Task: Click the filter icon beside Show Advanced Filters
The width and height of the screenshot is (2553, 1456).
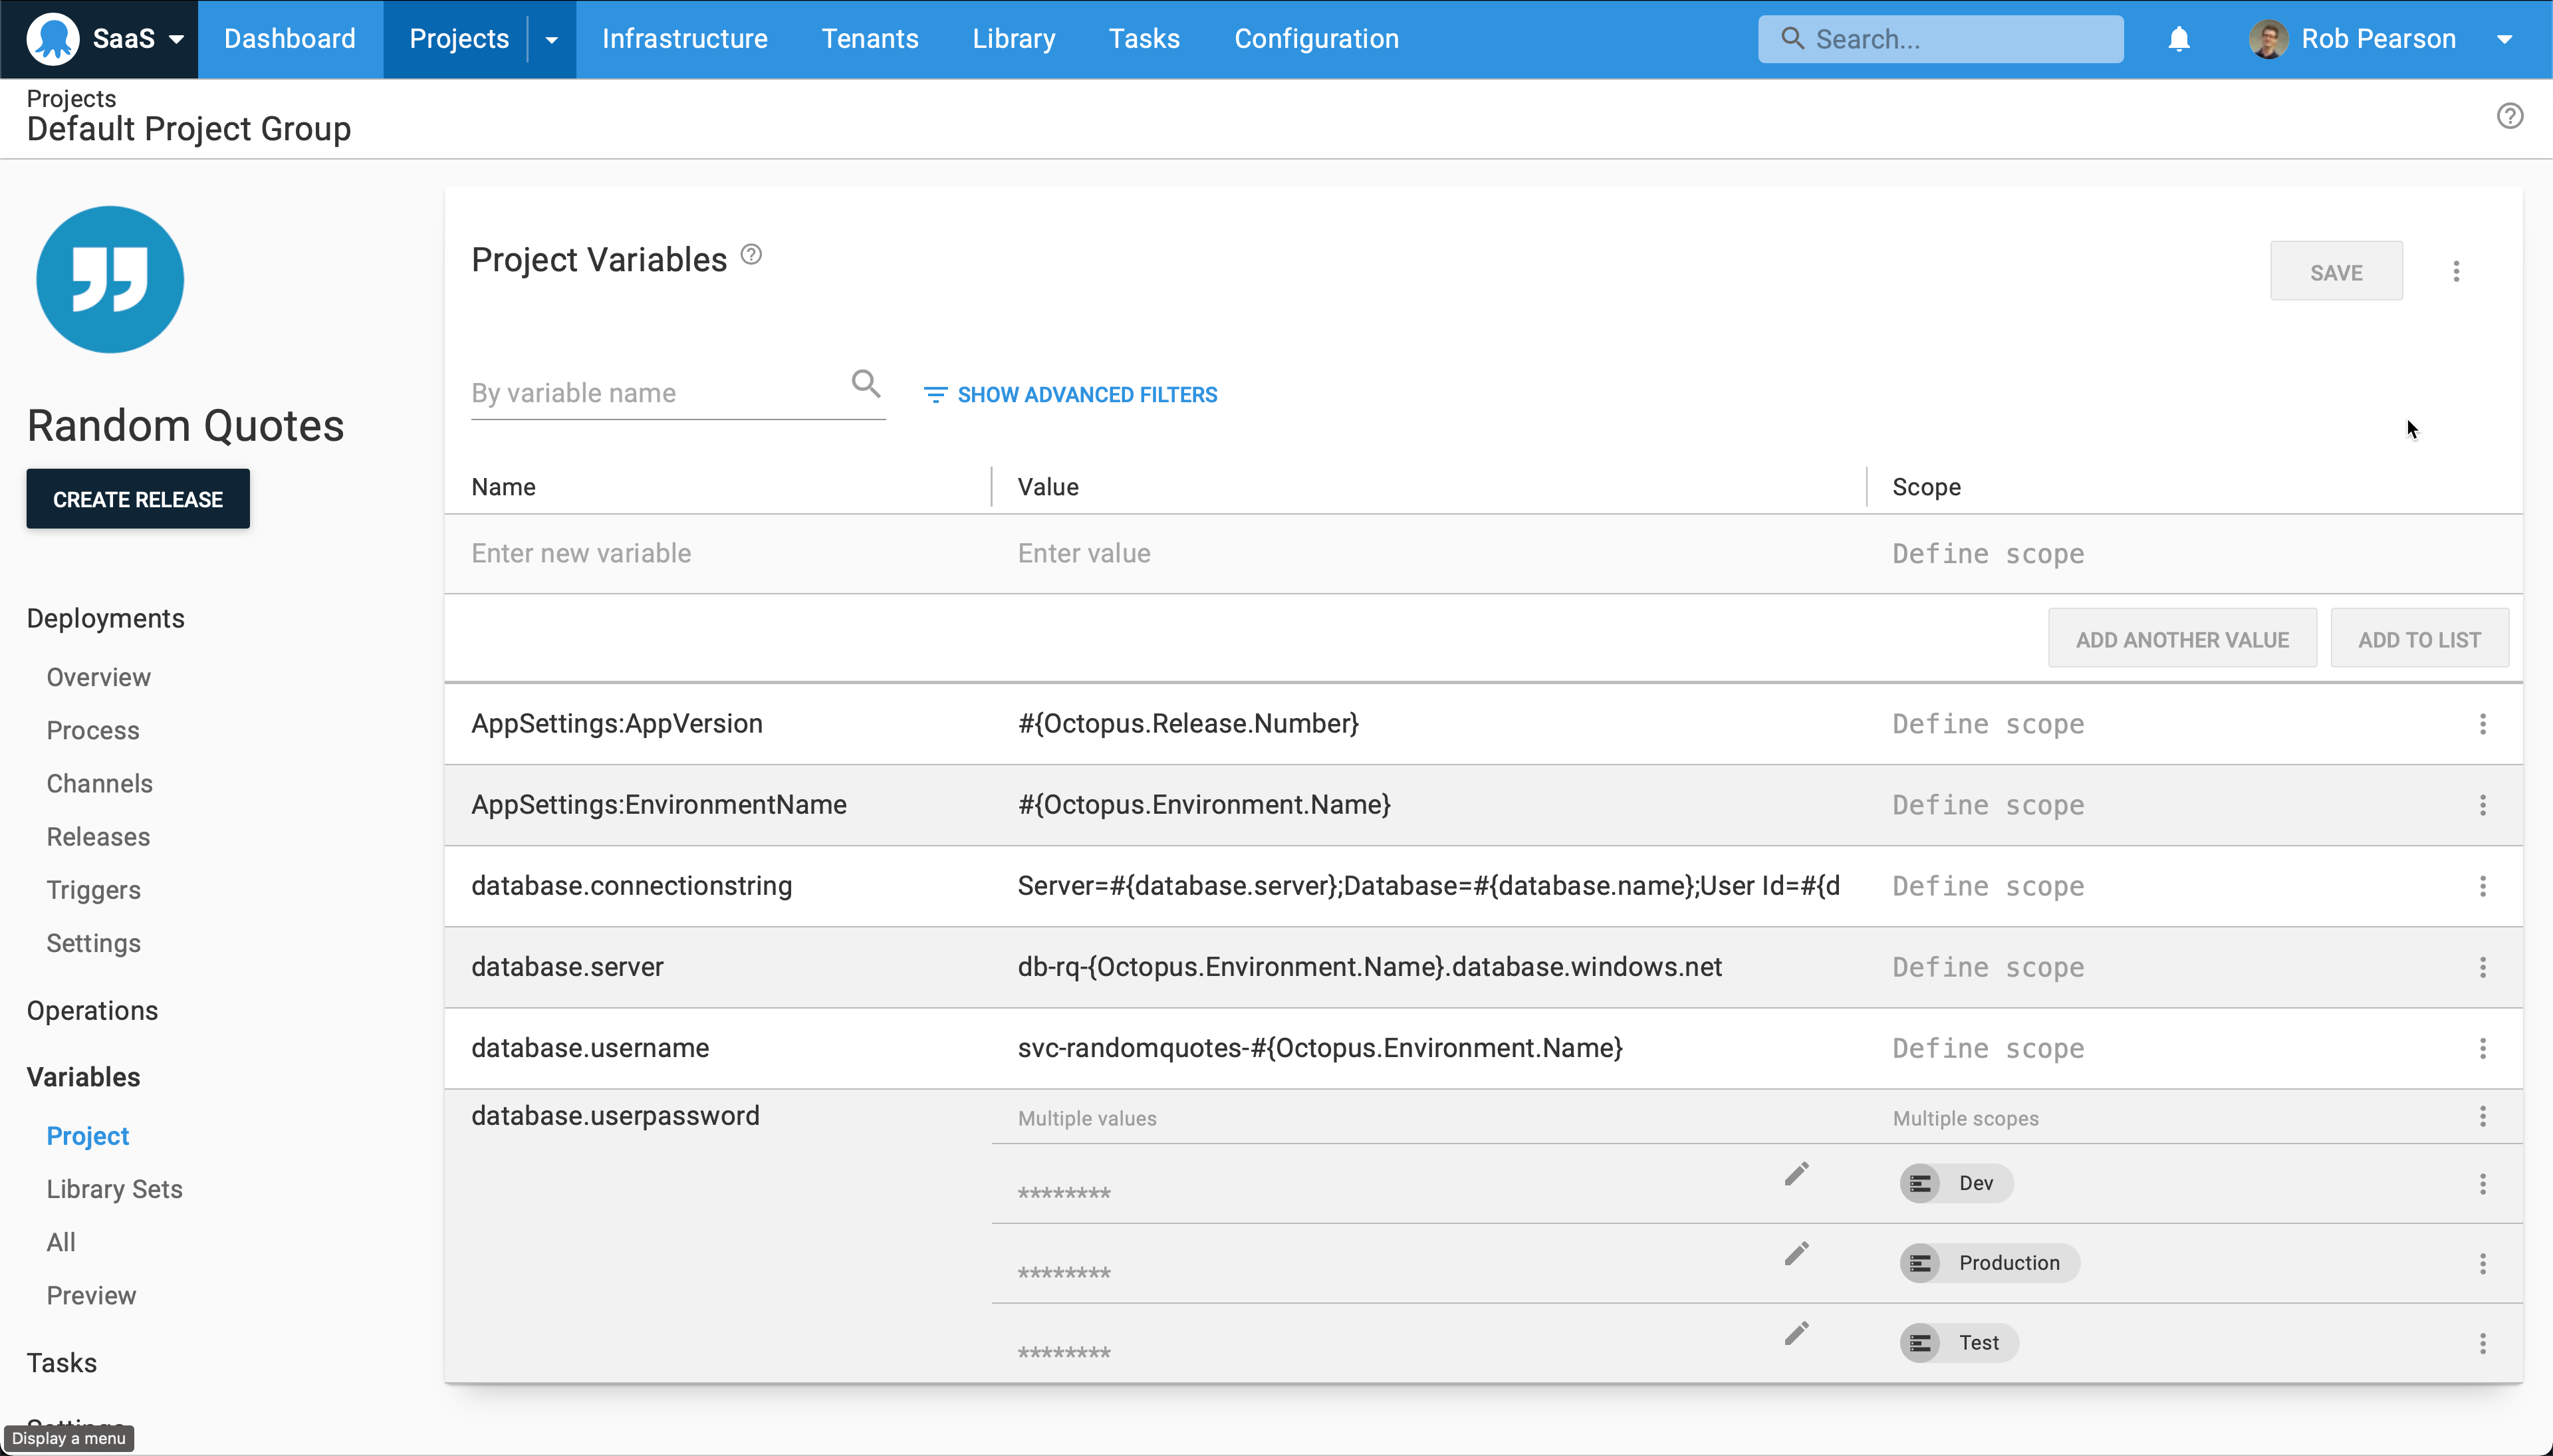Action: (936, 394)
